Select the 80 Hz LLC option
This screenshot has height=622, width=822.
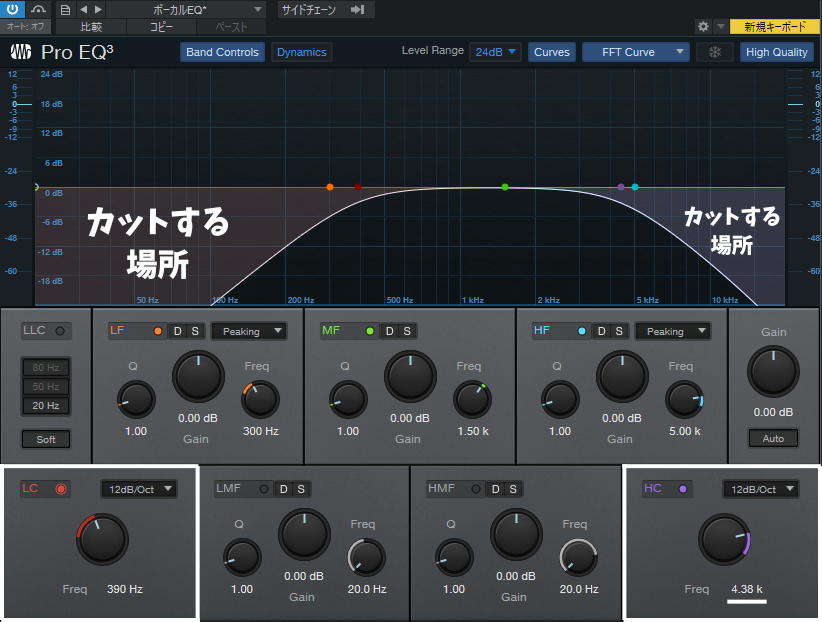click(46, 367)
